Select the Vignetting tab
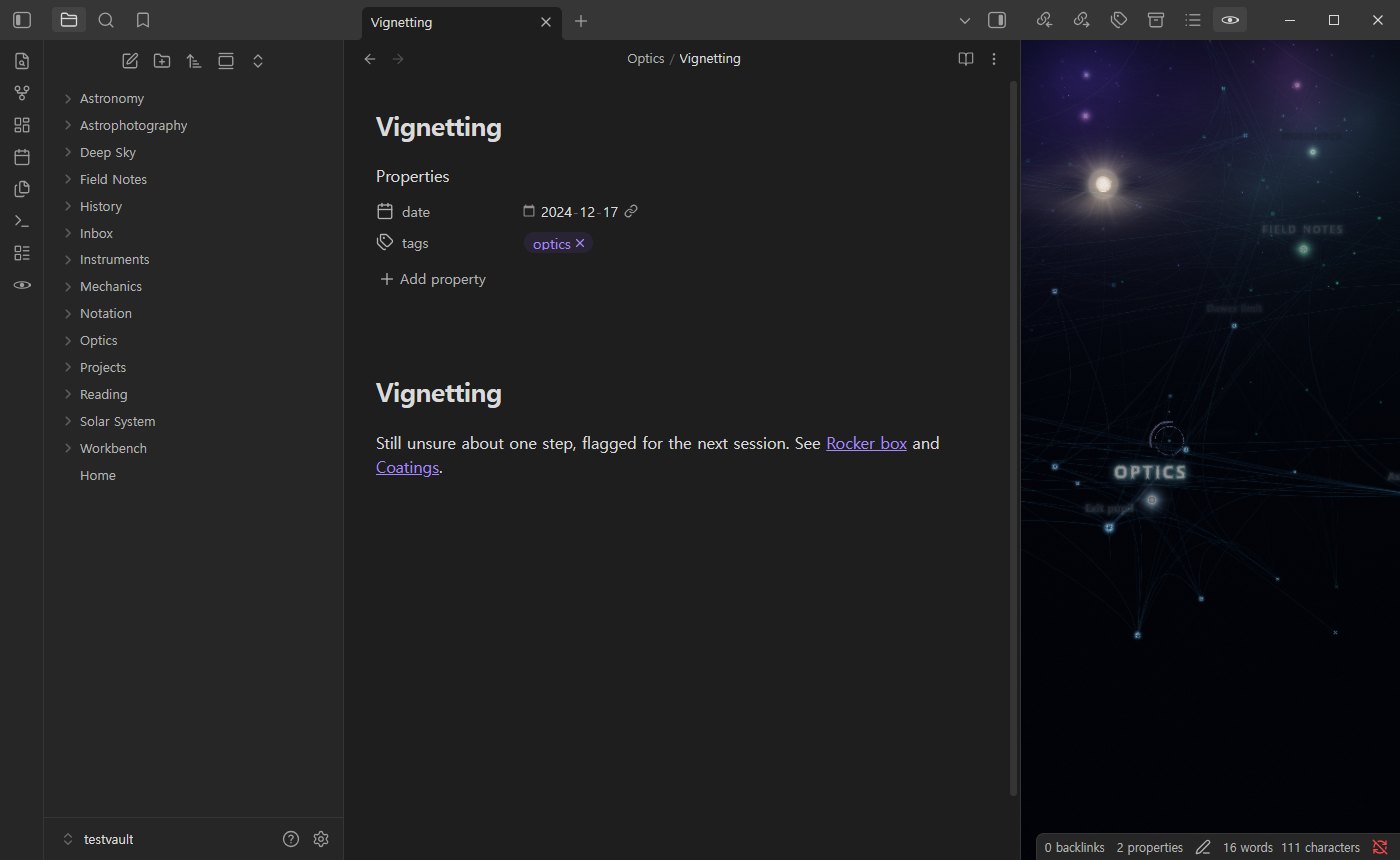 461,22
